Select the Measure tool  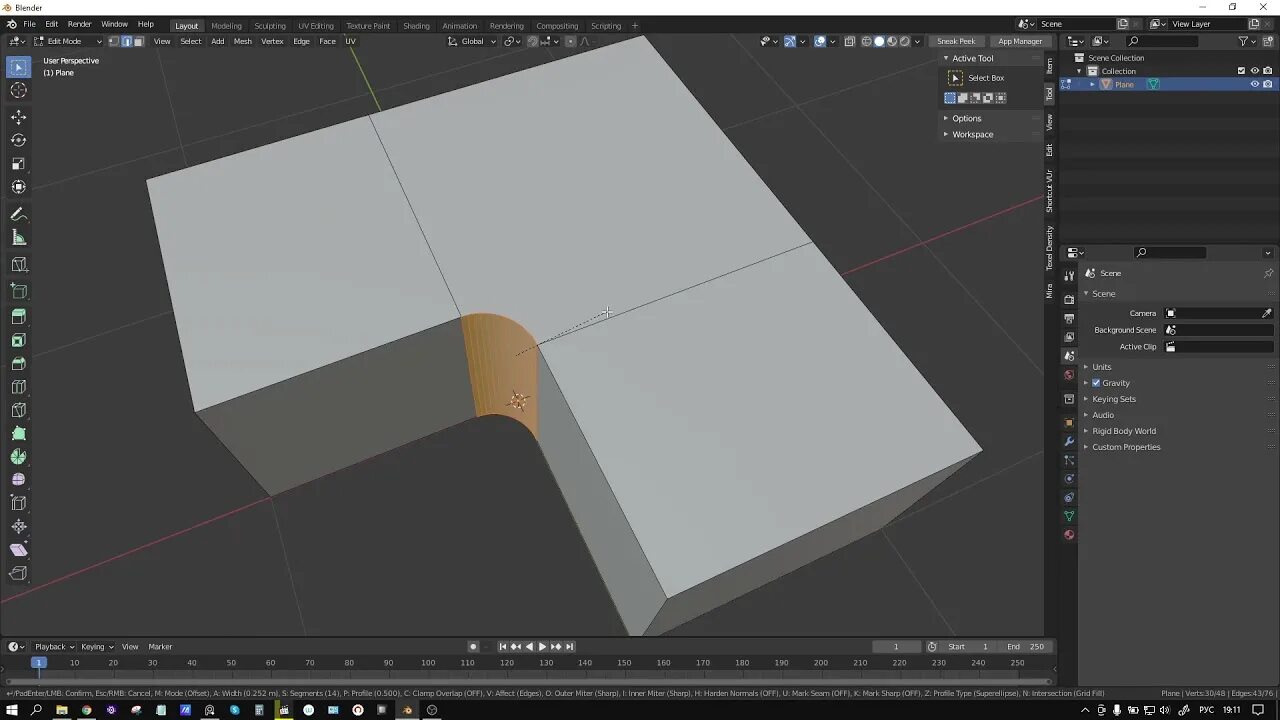tap(18, 237)
